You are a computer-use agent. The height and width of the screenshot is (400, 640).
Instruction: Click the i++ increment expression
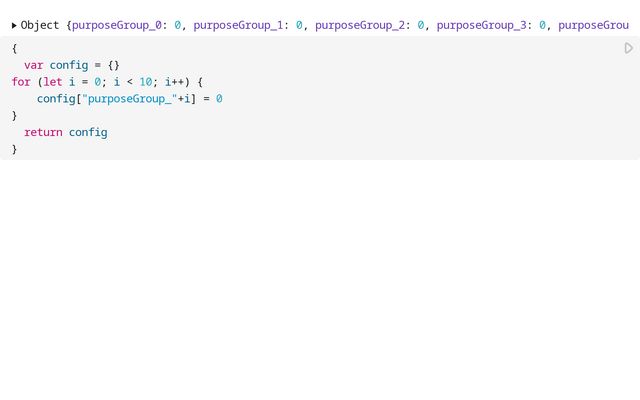pyautogui.click(x=174, y=82)
